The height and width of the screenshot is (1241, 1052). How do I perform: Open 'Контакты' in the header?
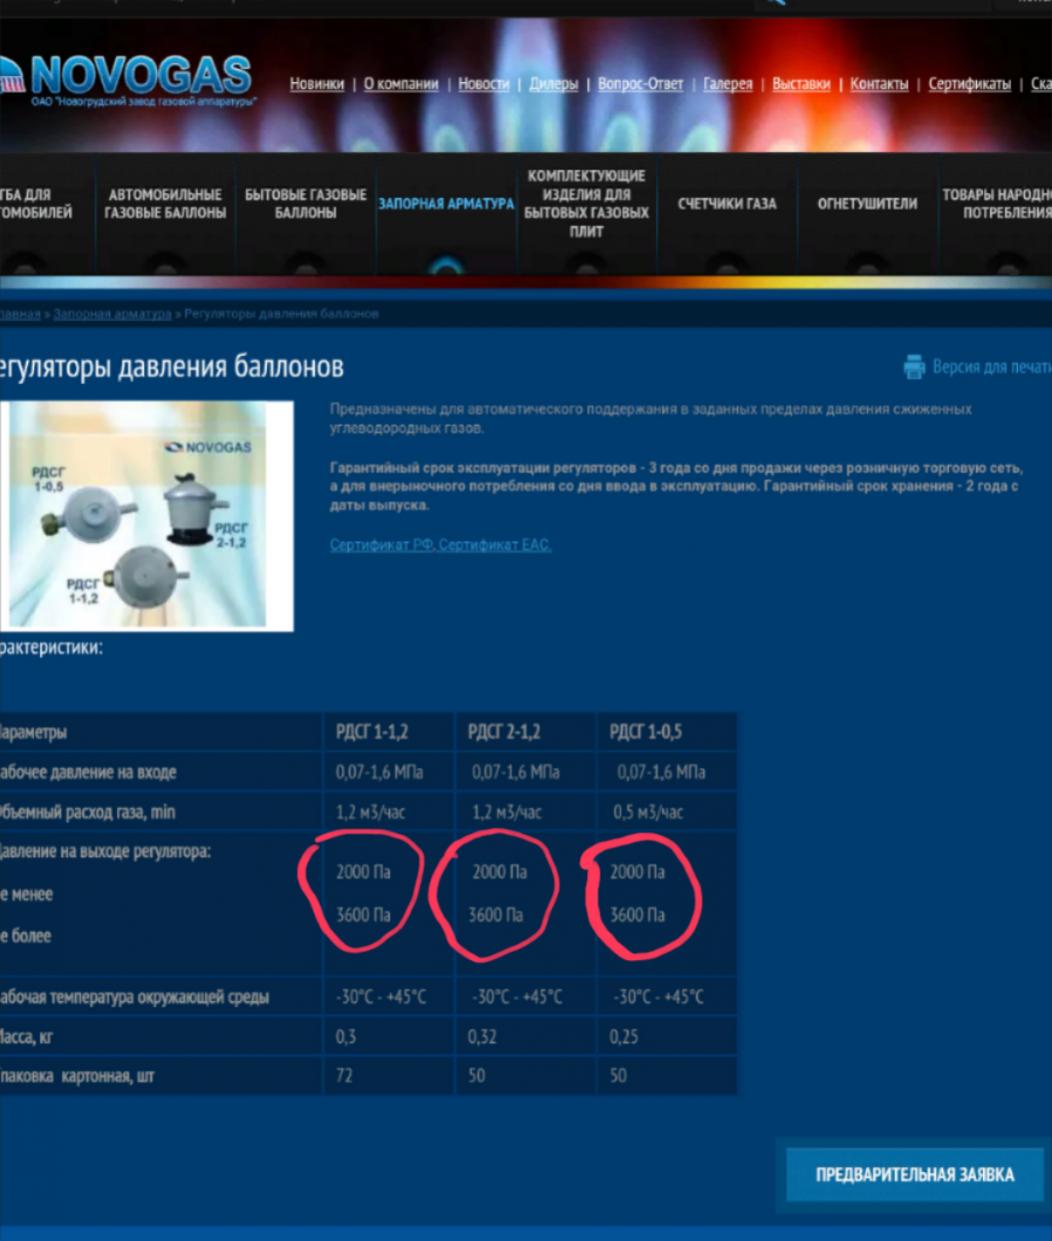879,84
